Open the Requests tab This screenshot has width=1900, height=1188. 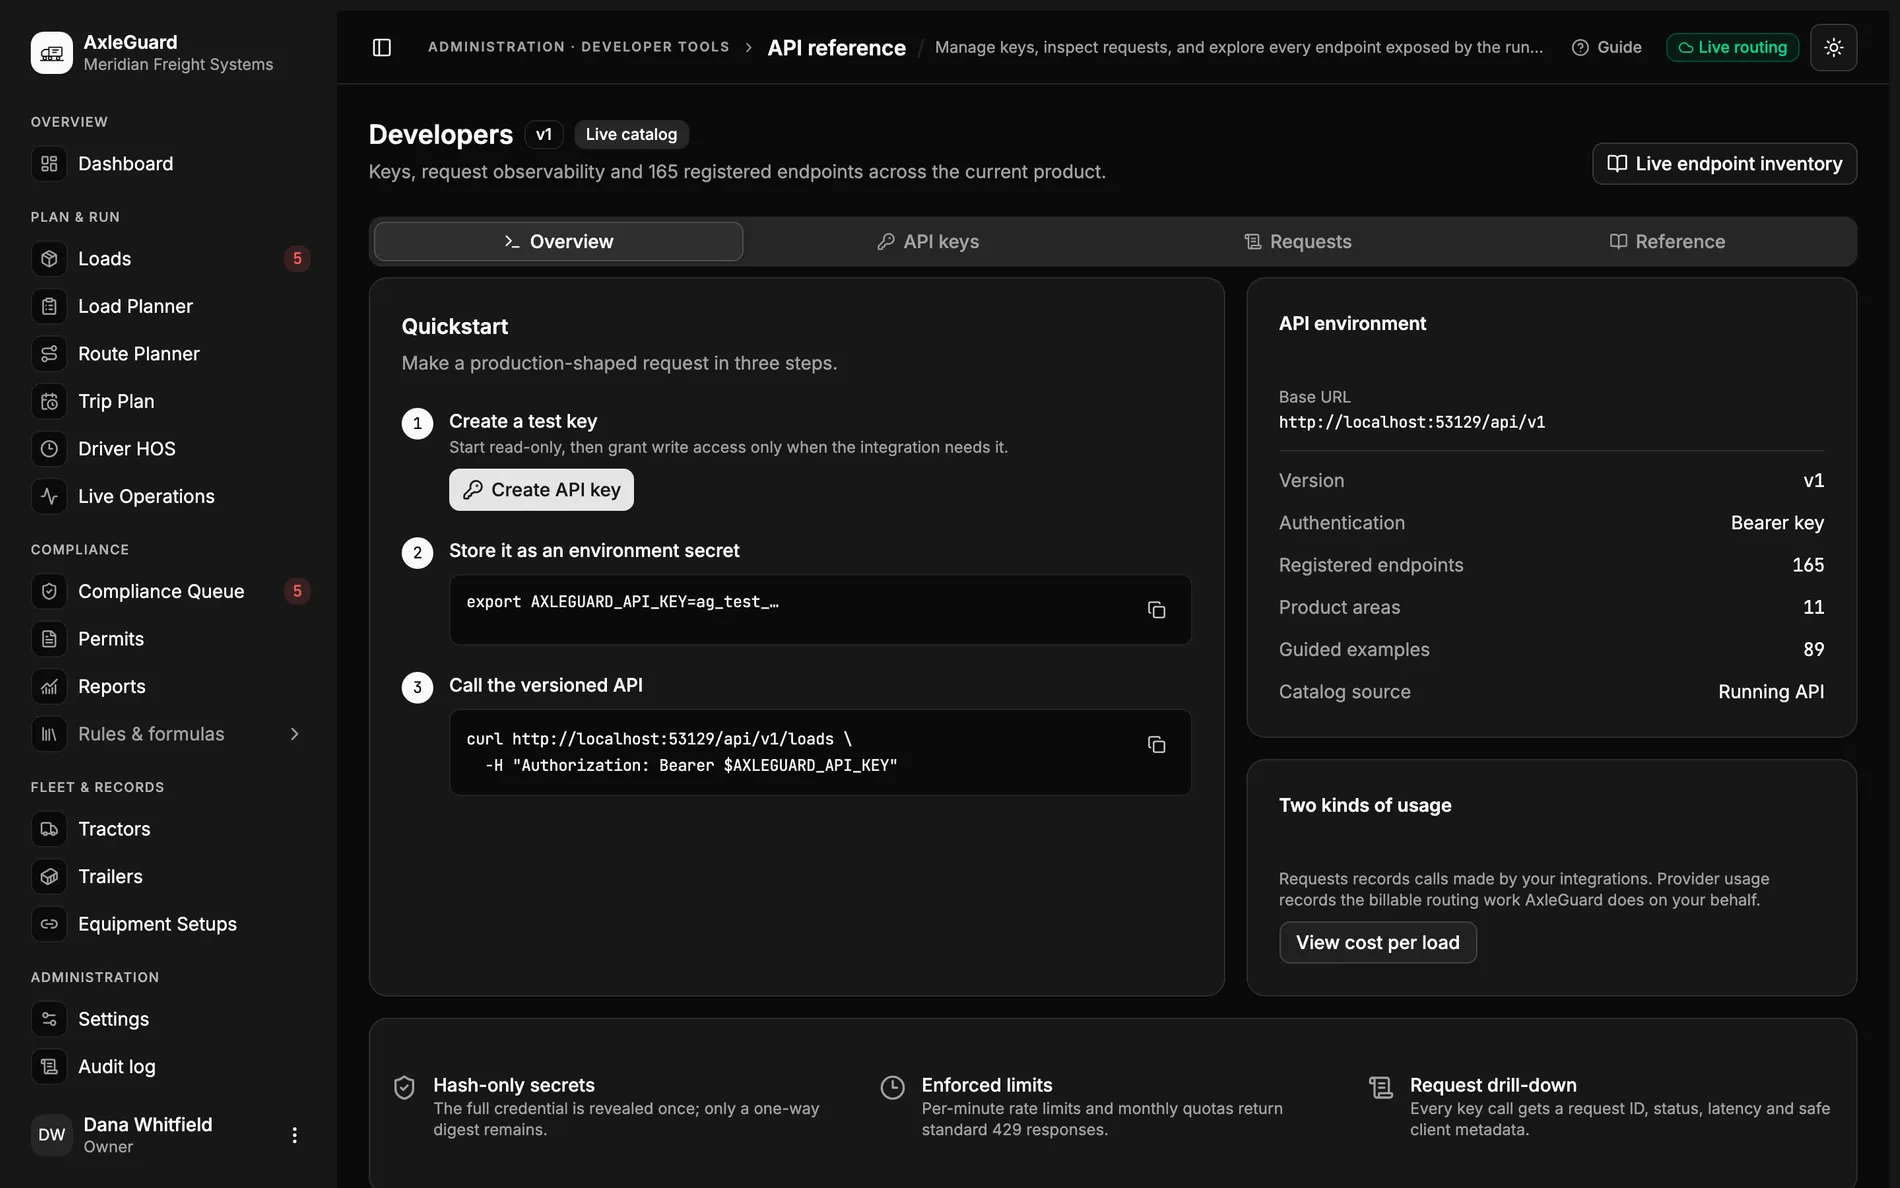(x=1298, y=241)
